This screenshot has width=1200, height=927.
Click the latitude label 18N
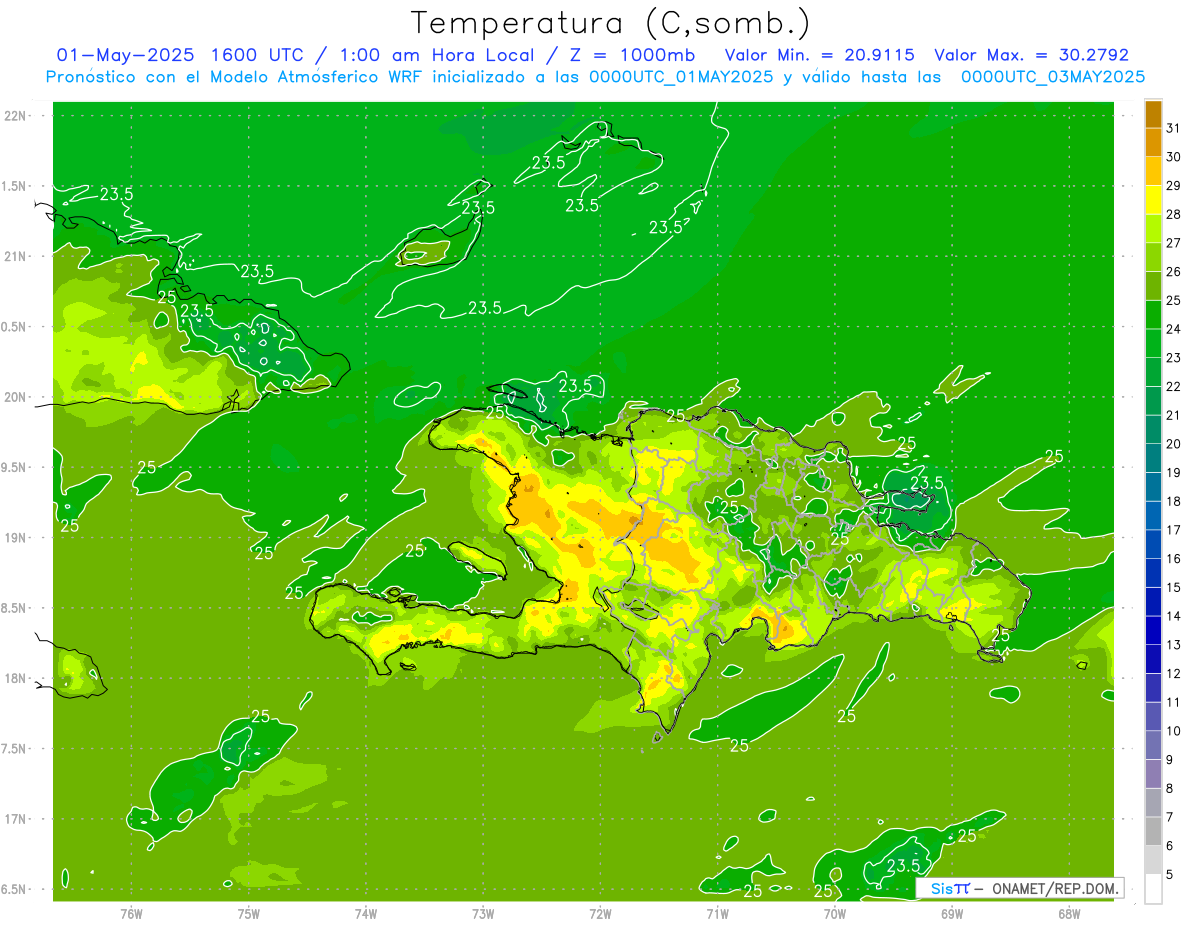tap(15, 678)
